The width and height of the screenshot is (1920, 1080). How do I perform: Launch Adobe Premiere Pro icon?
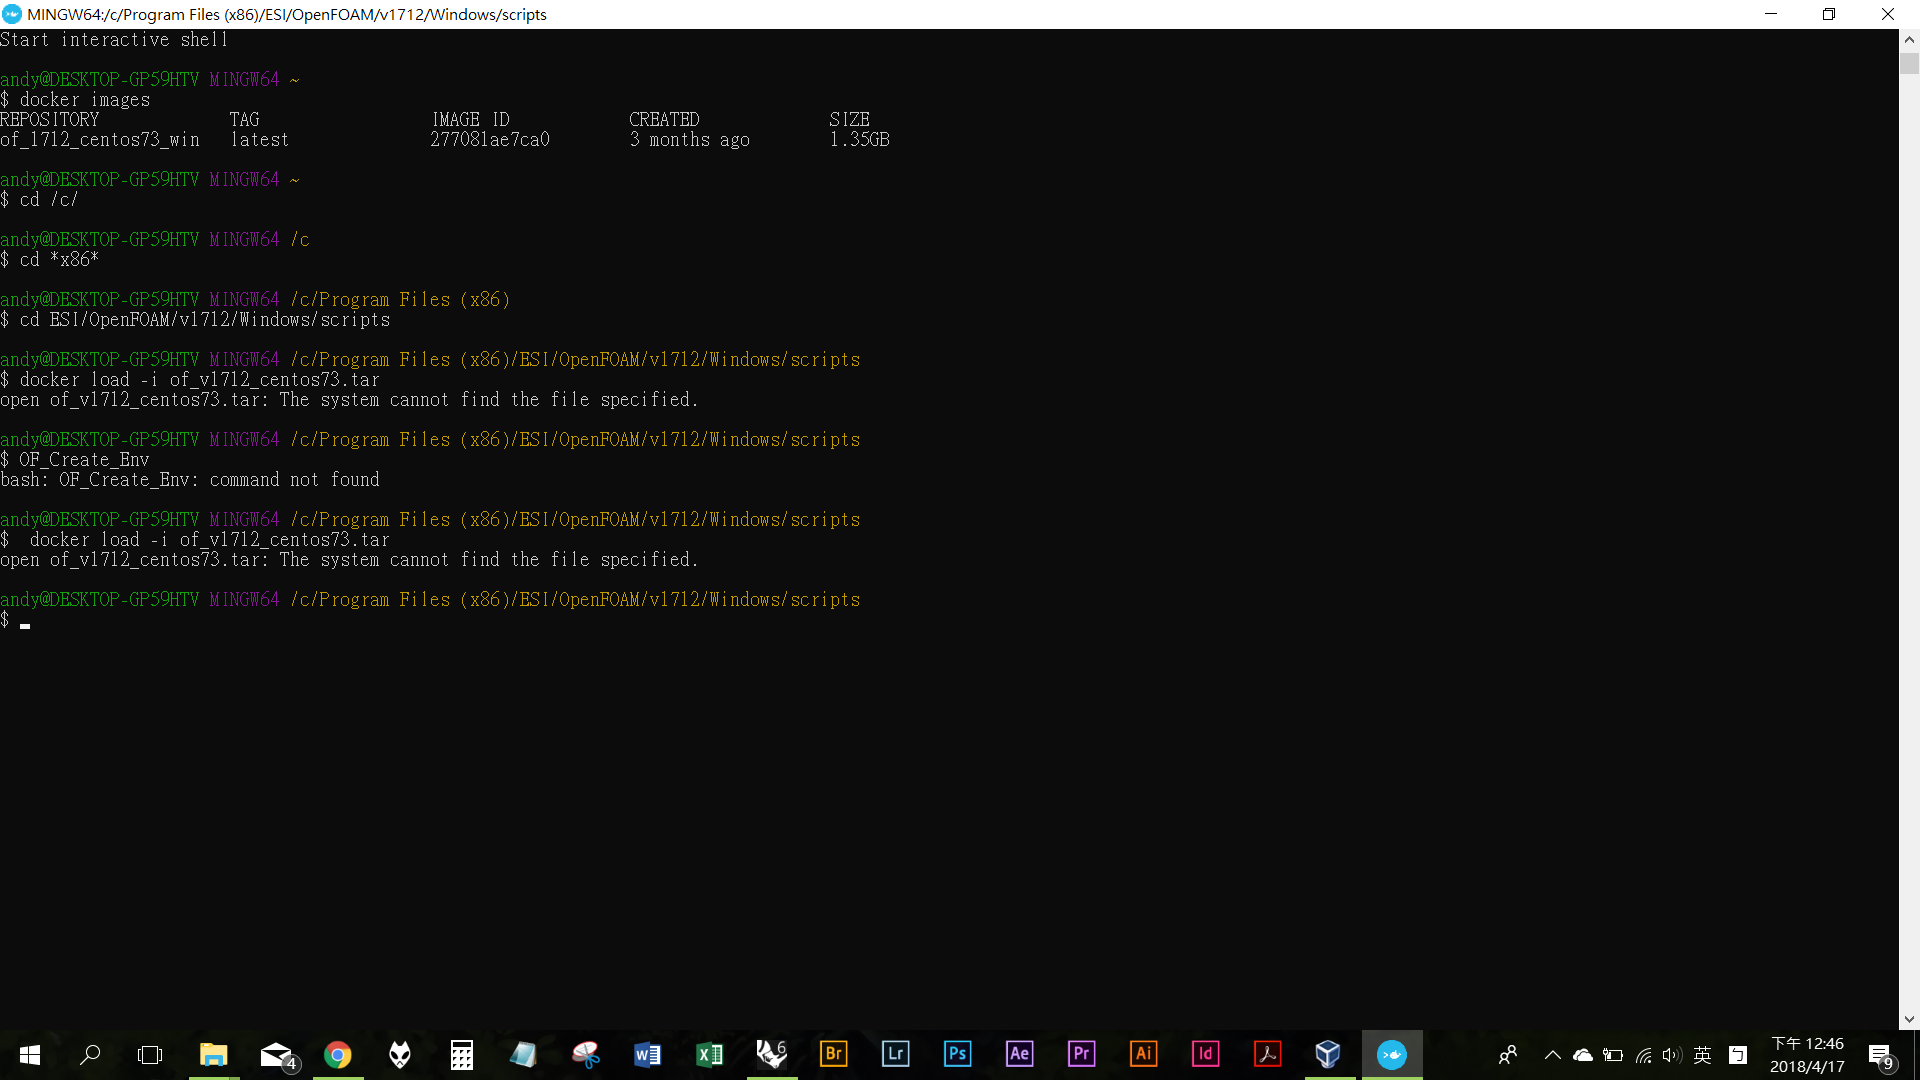(x=1081, y=1054)
